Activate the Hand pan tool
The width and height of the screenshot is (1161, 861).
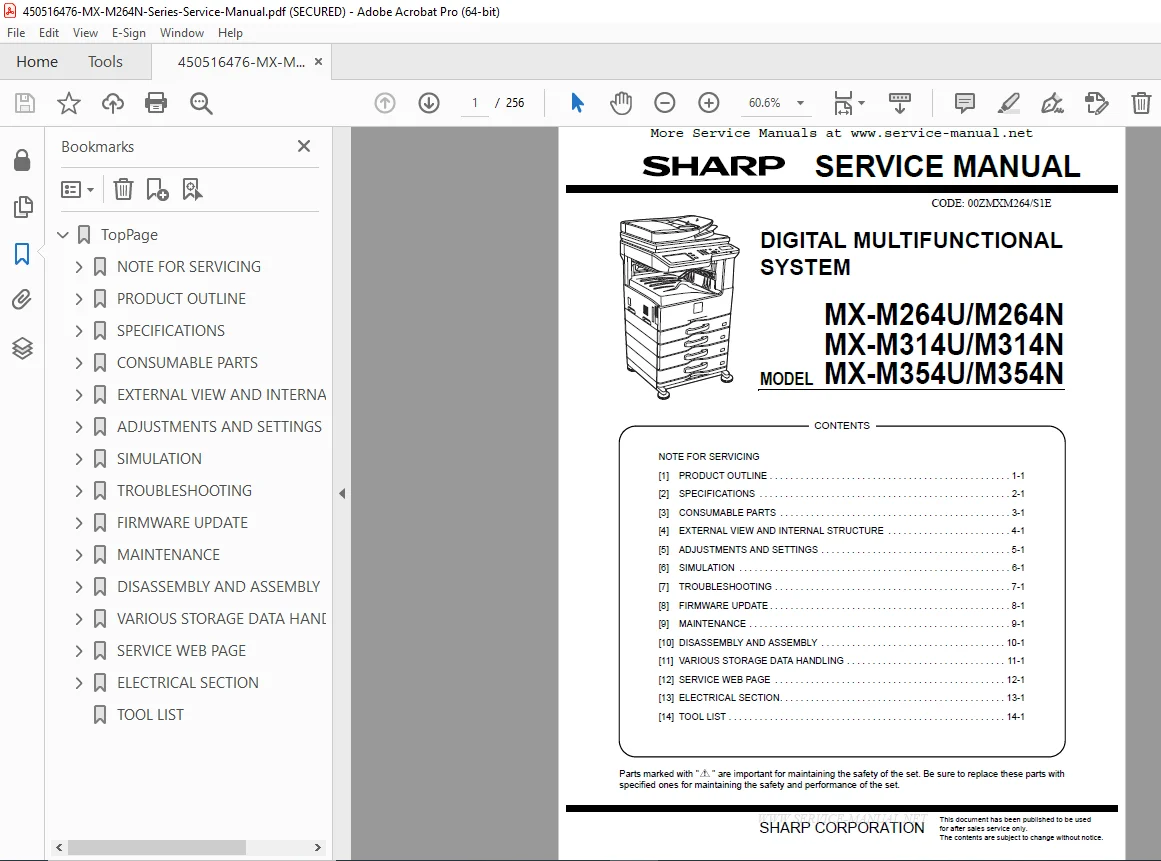point(621,103)
